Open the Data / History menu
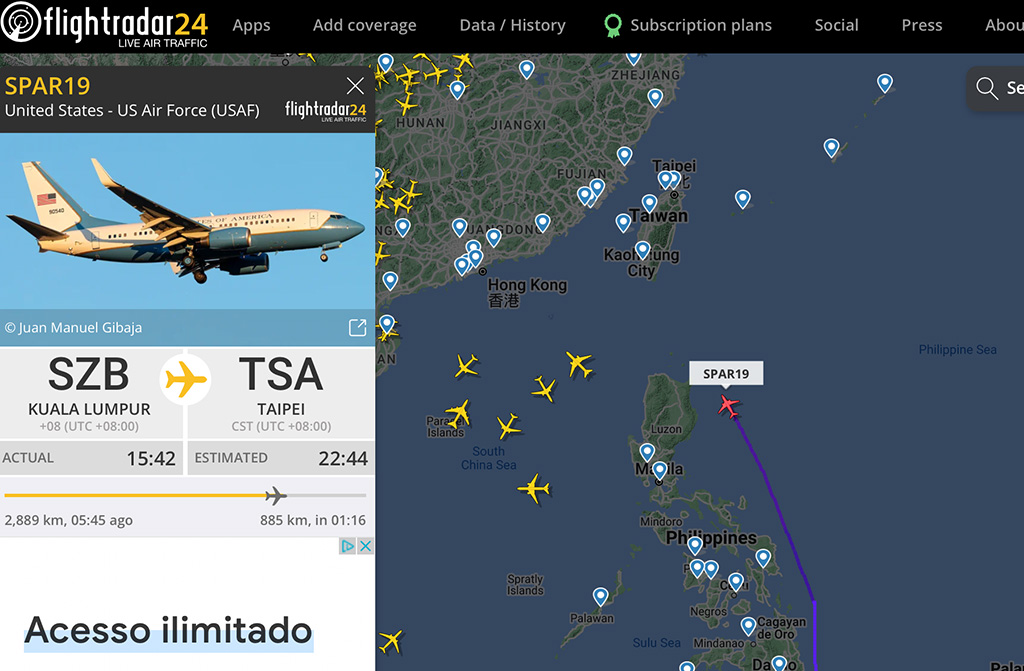The height and width of the screenshot is (671, 1024). pos(512,25)
